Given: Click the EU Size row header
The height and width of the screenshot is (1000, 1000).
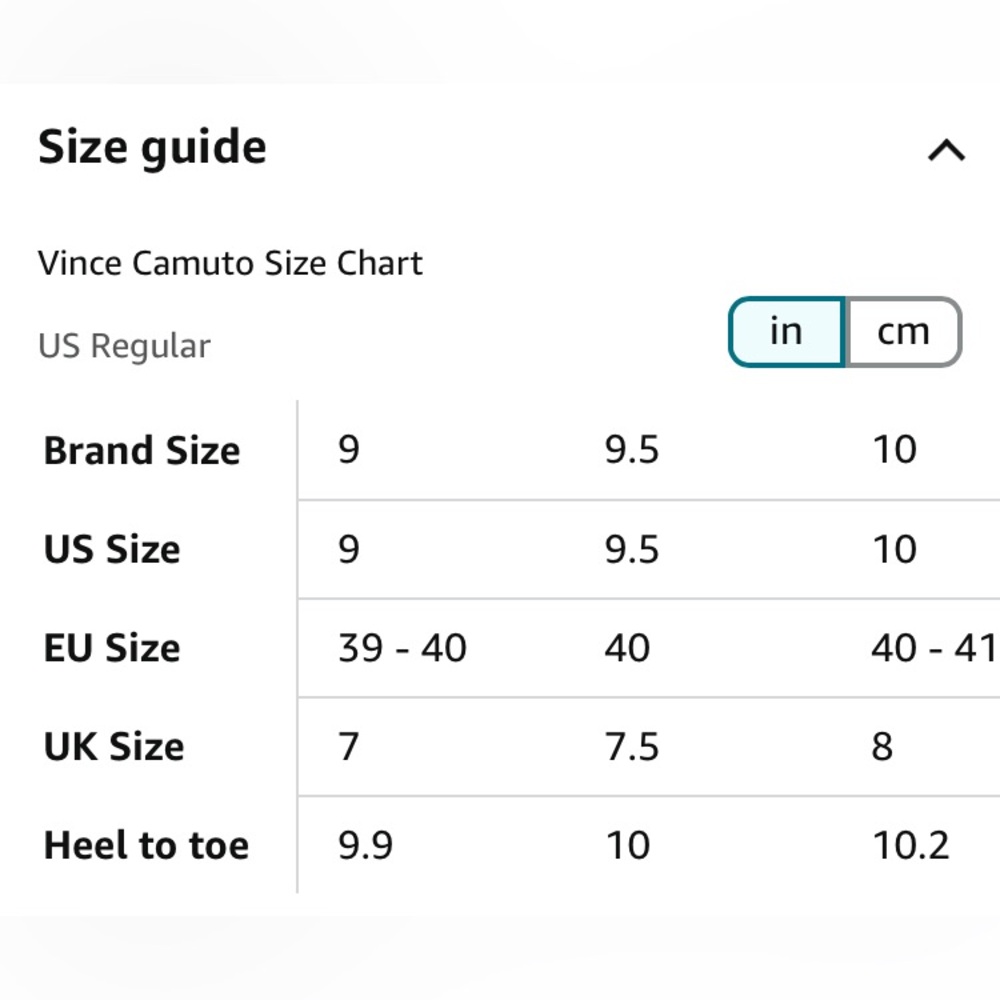Looking at the screenshot, I should 112,648.
